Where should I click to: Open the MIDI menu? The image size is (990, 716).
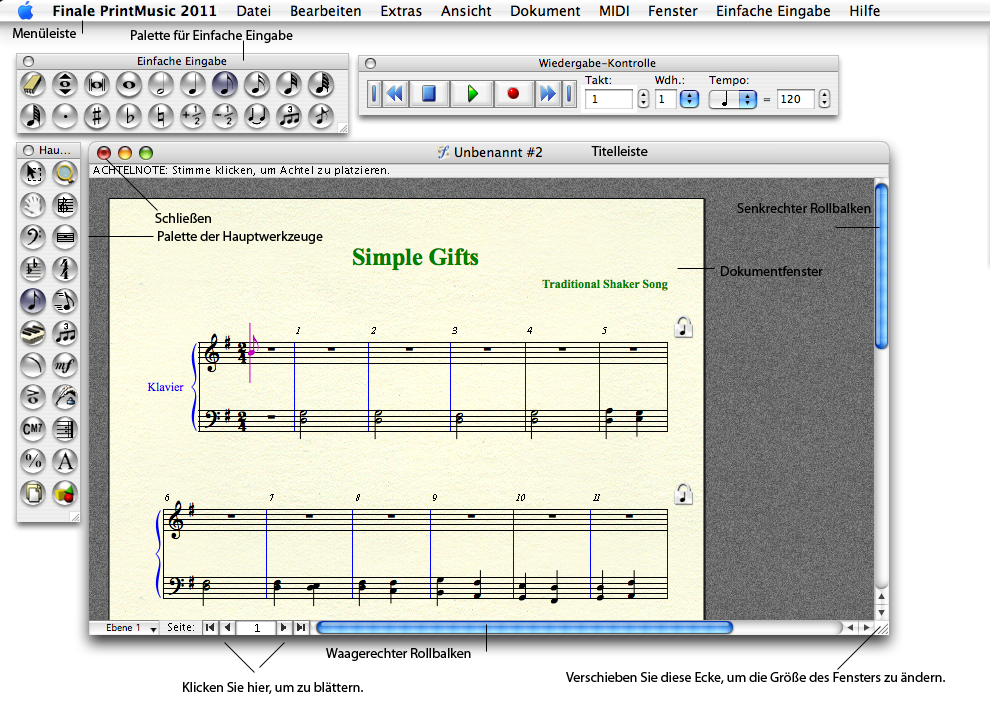[x=614, y=11]
